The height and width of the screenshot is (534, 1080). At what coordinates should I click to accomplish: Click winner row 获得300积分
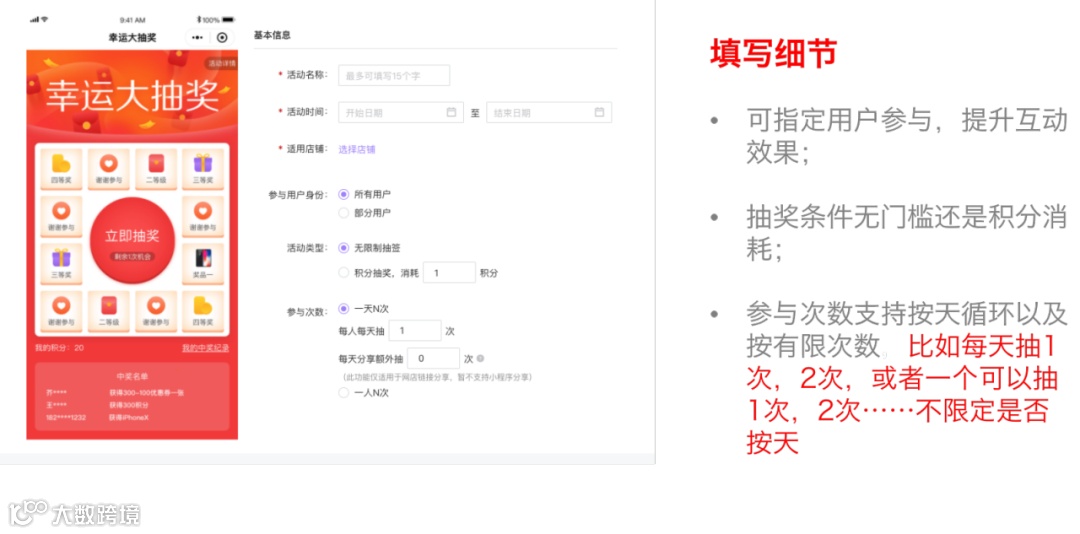[129, 405]
